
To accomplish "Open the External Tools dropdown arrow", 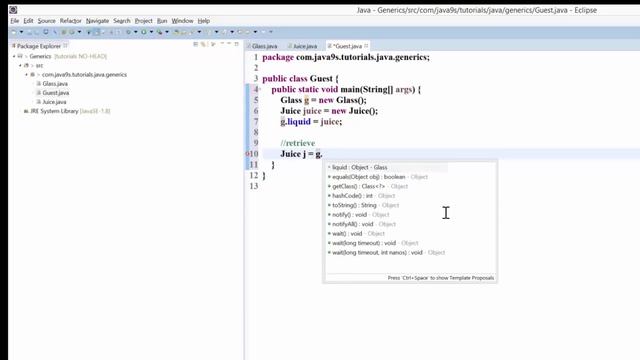I will tap(167, 32).
